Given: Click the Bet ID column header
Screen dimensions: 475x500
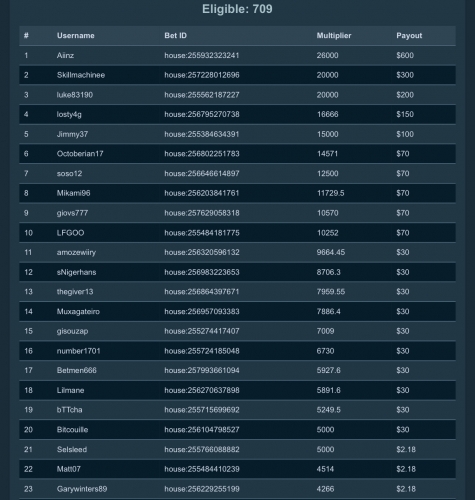Looking at the screenshot, I should click(x=175, y=36).
